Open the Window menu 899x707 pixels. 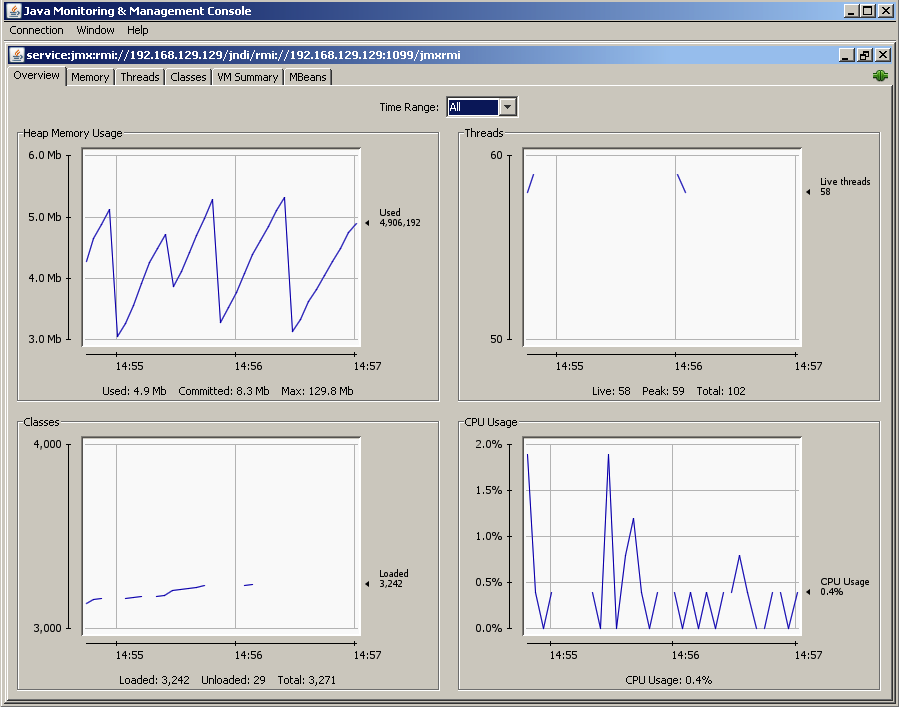coord(95,31)
